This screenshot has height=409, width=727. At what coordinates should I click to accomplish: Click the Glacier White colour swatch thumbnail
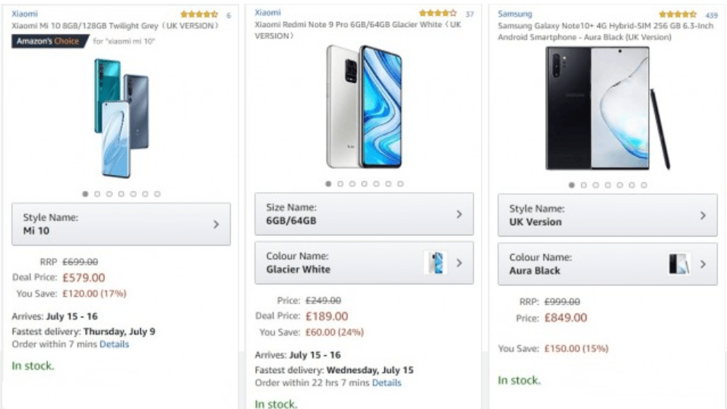click(x=434, y=263)
